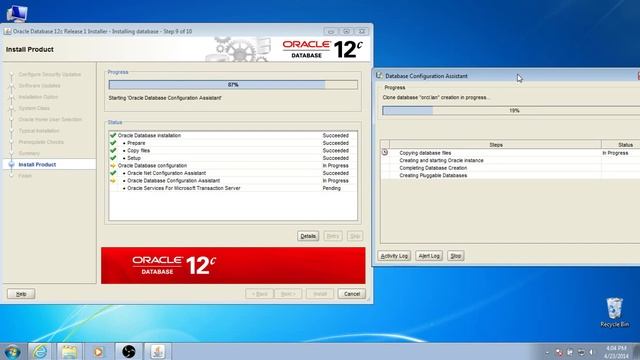
Task: Select Install Product step in sidebar
Action: 37,164
